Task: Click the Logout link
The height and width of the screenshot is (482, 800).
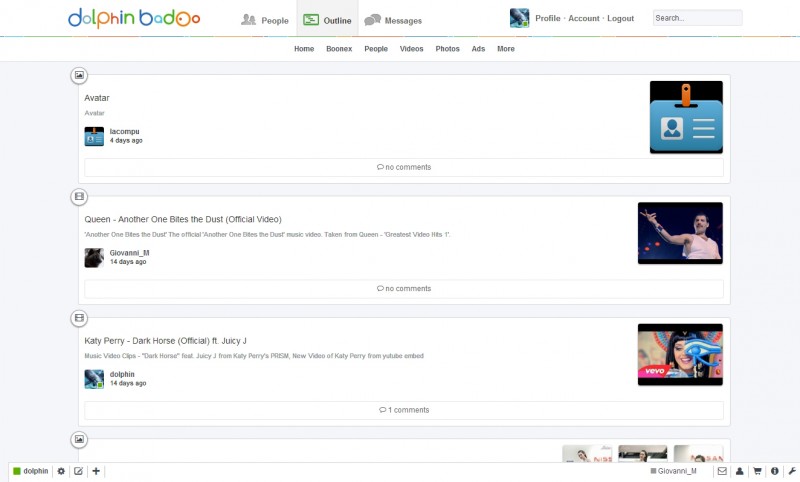Action: pos(620,18)
